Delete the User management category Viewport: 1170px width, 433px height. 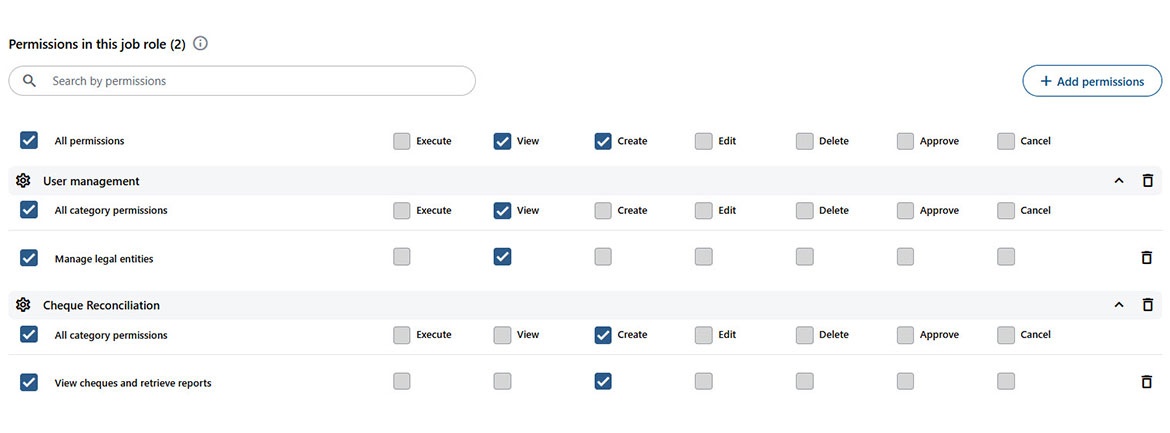(x=1147, y=181)
